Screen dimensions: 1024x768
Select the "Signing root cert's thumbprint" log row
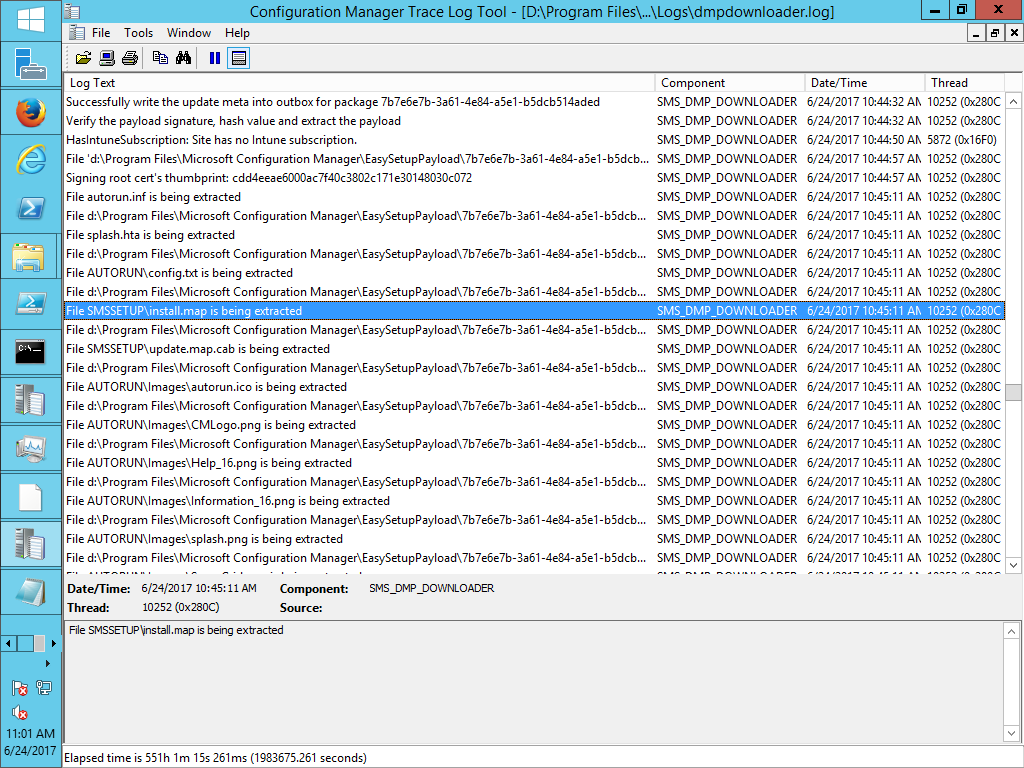tap(534, 178)
